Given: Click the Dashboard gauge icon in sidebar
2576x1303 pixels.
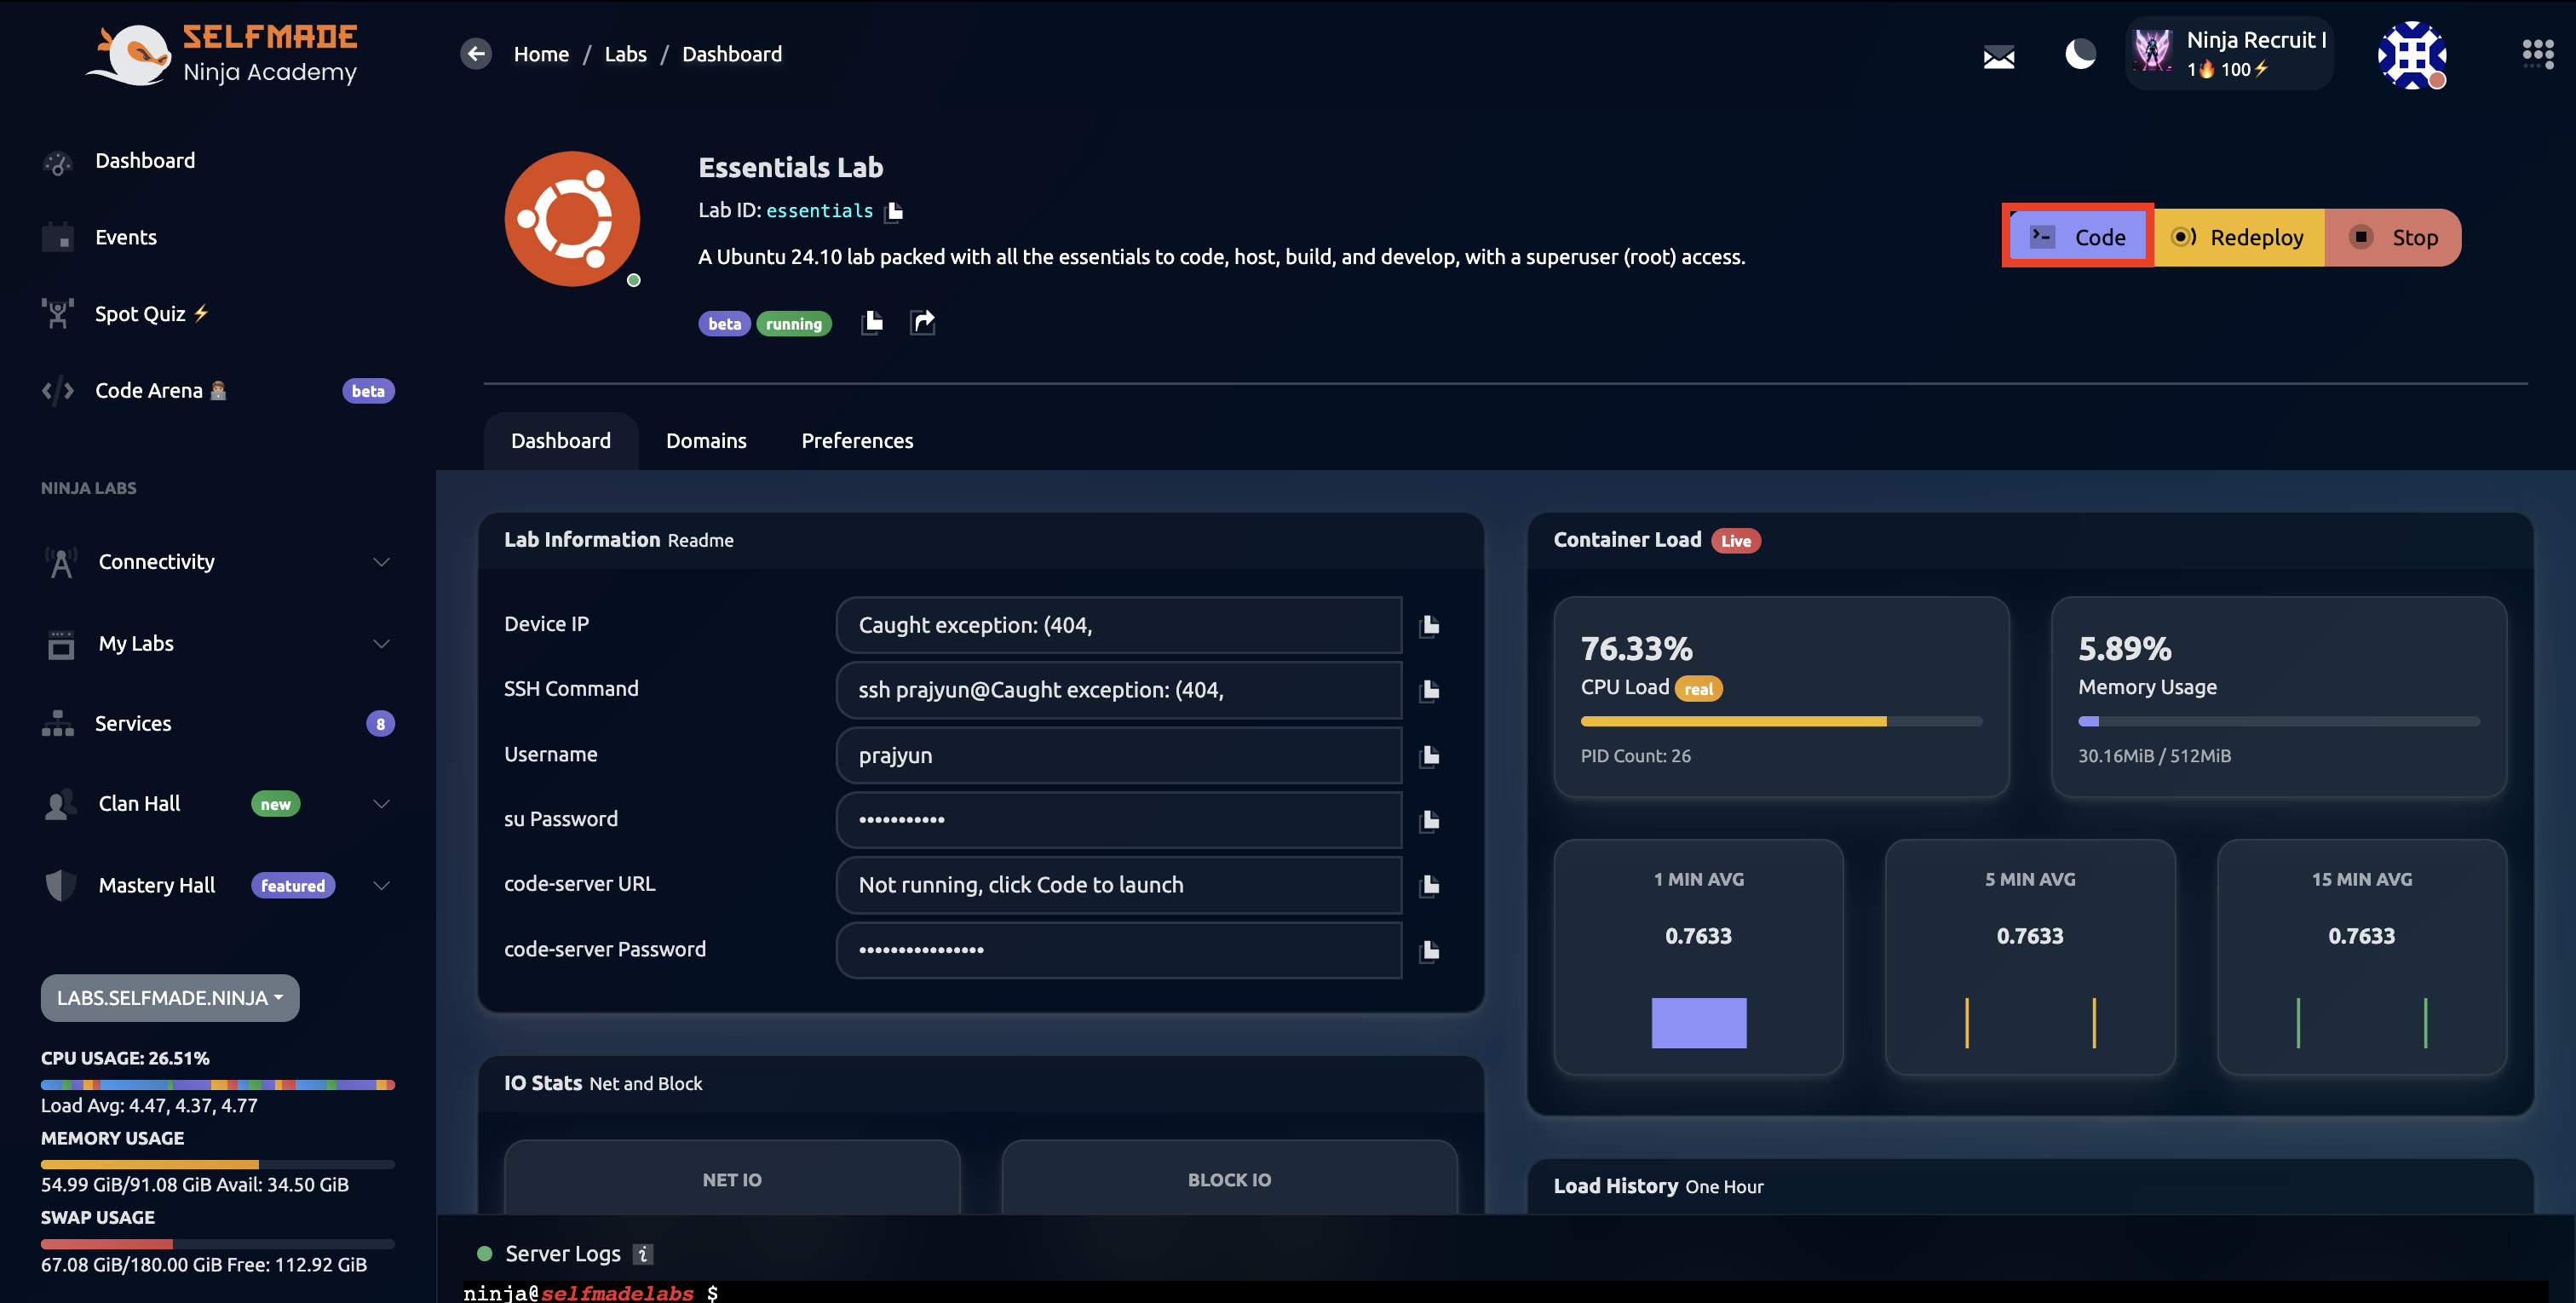Looking at the screenshot, I should tap(58, 162).
